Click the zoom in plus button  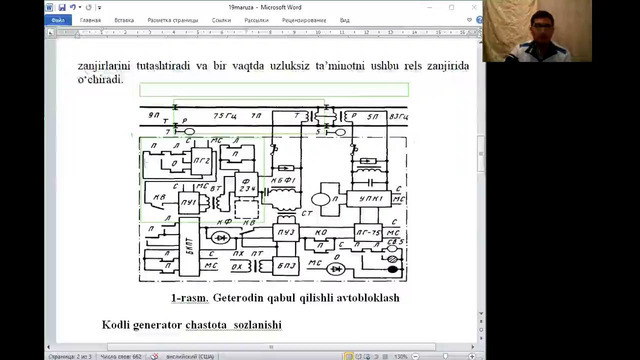[x=472, y=356]
